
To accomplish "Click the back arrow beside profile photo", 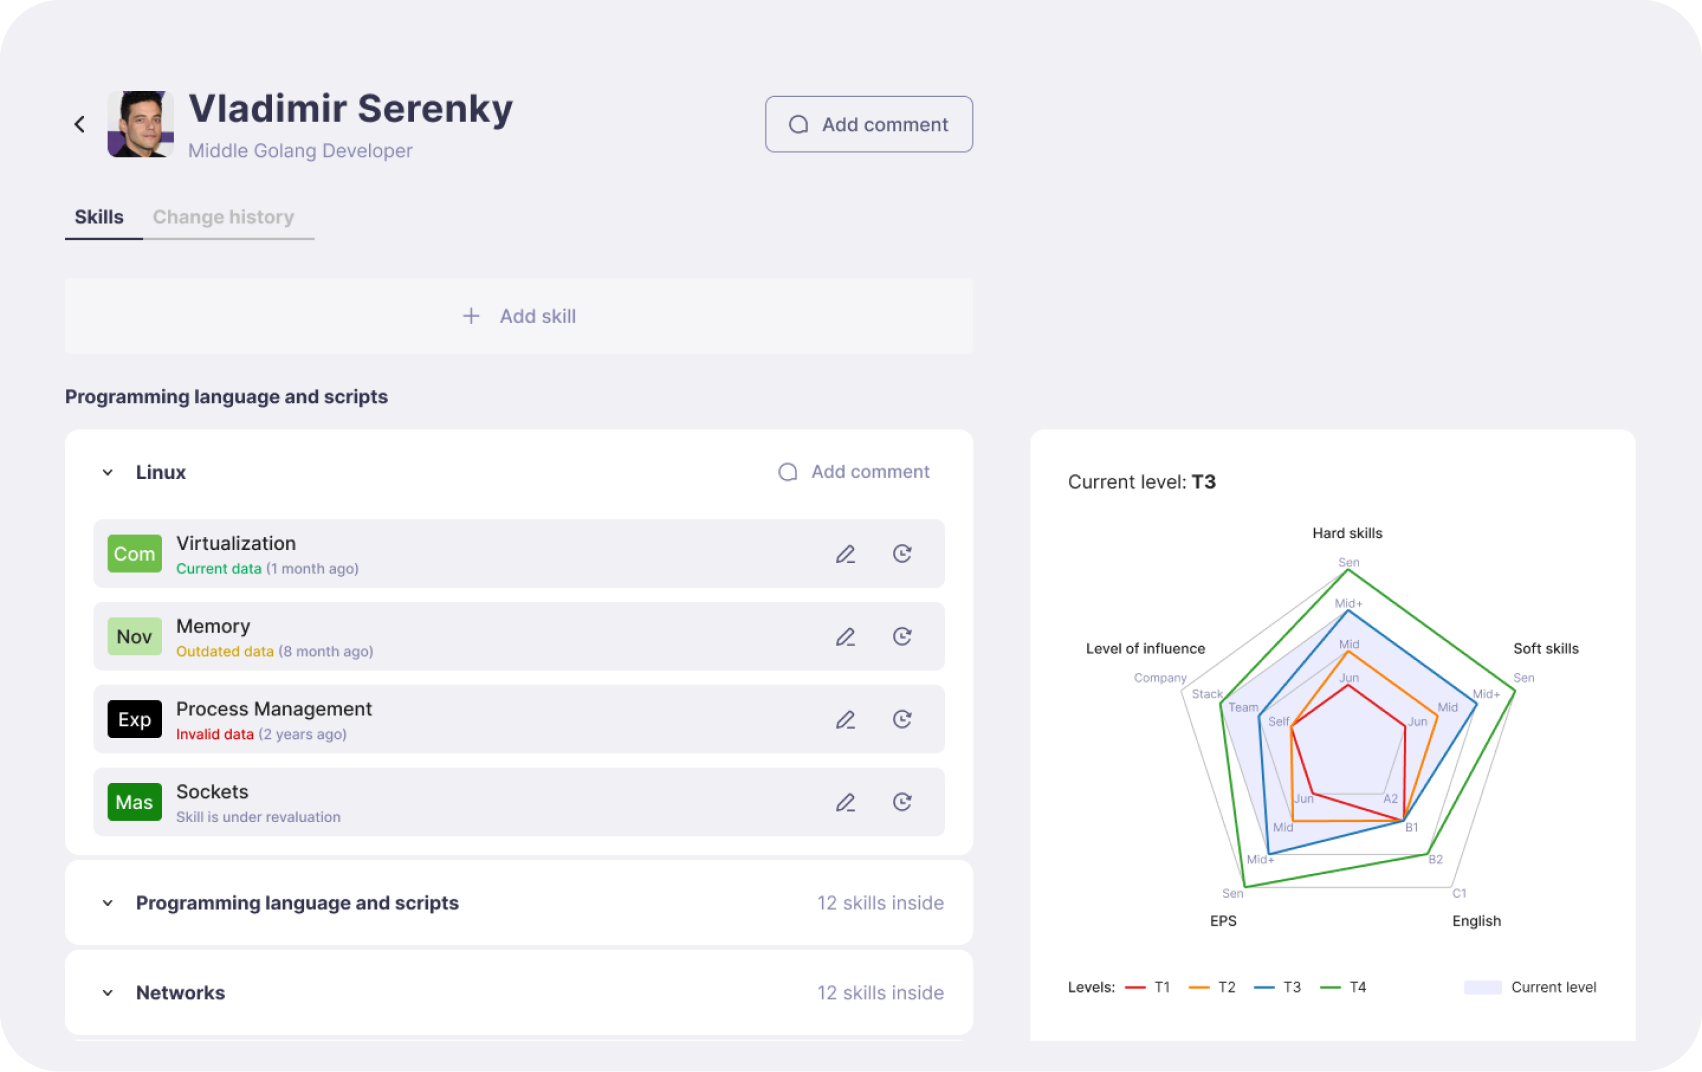I will [80, 124].
